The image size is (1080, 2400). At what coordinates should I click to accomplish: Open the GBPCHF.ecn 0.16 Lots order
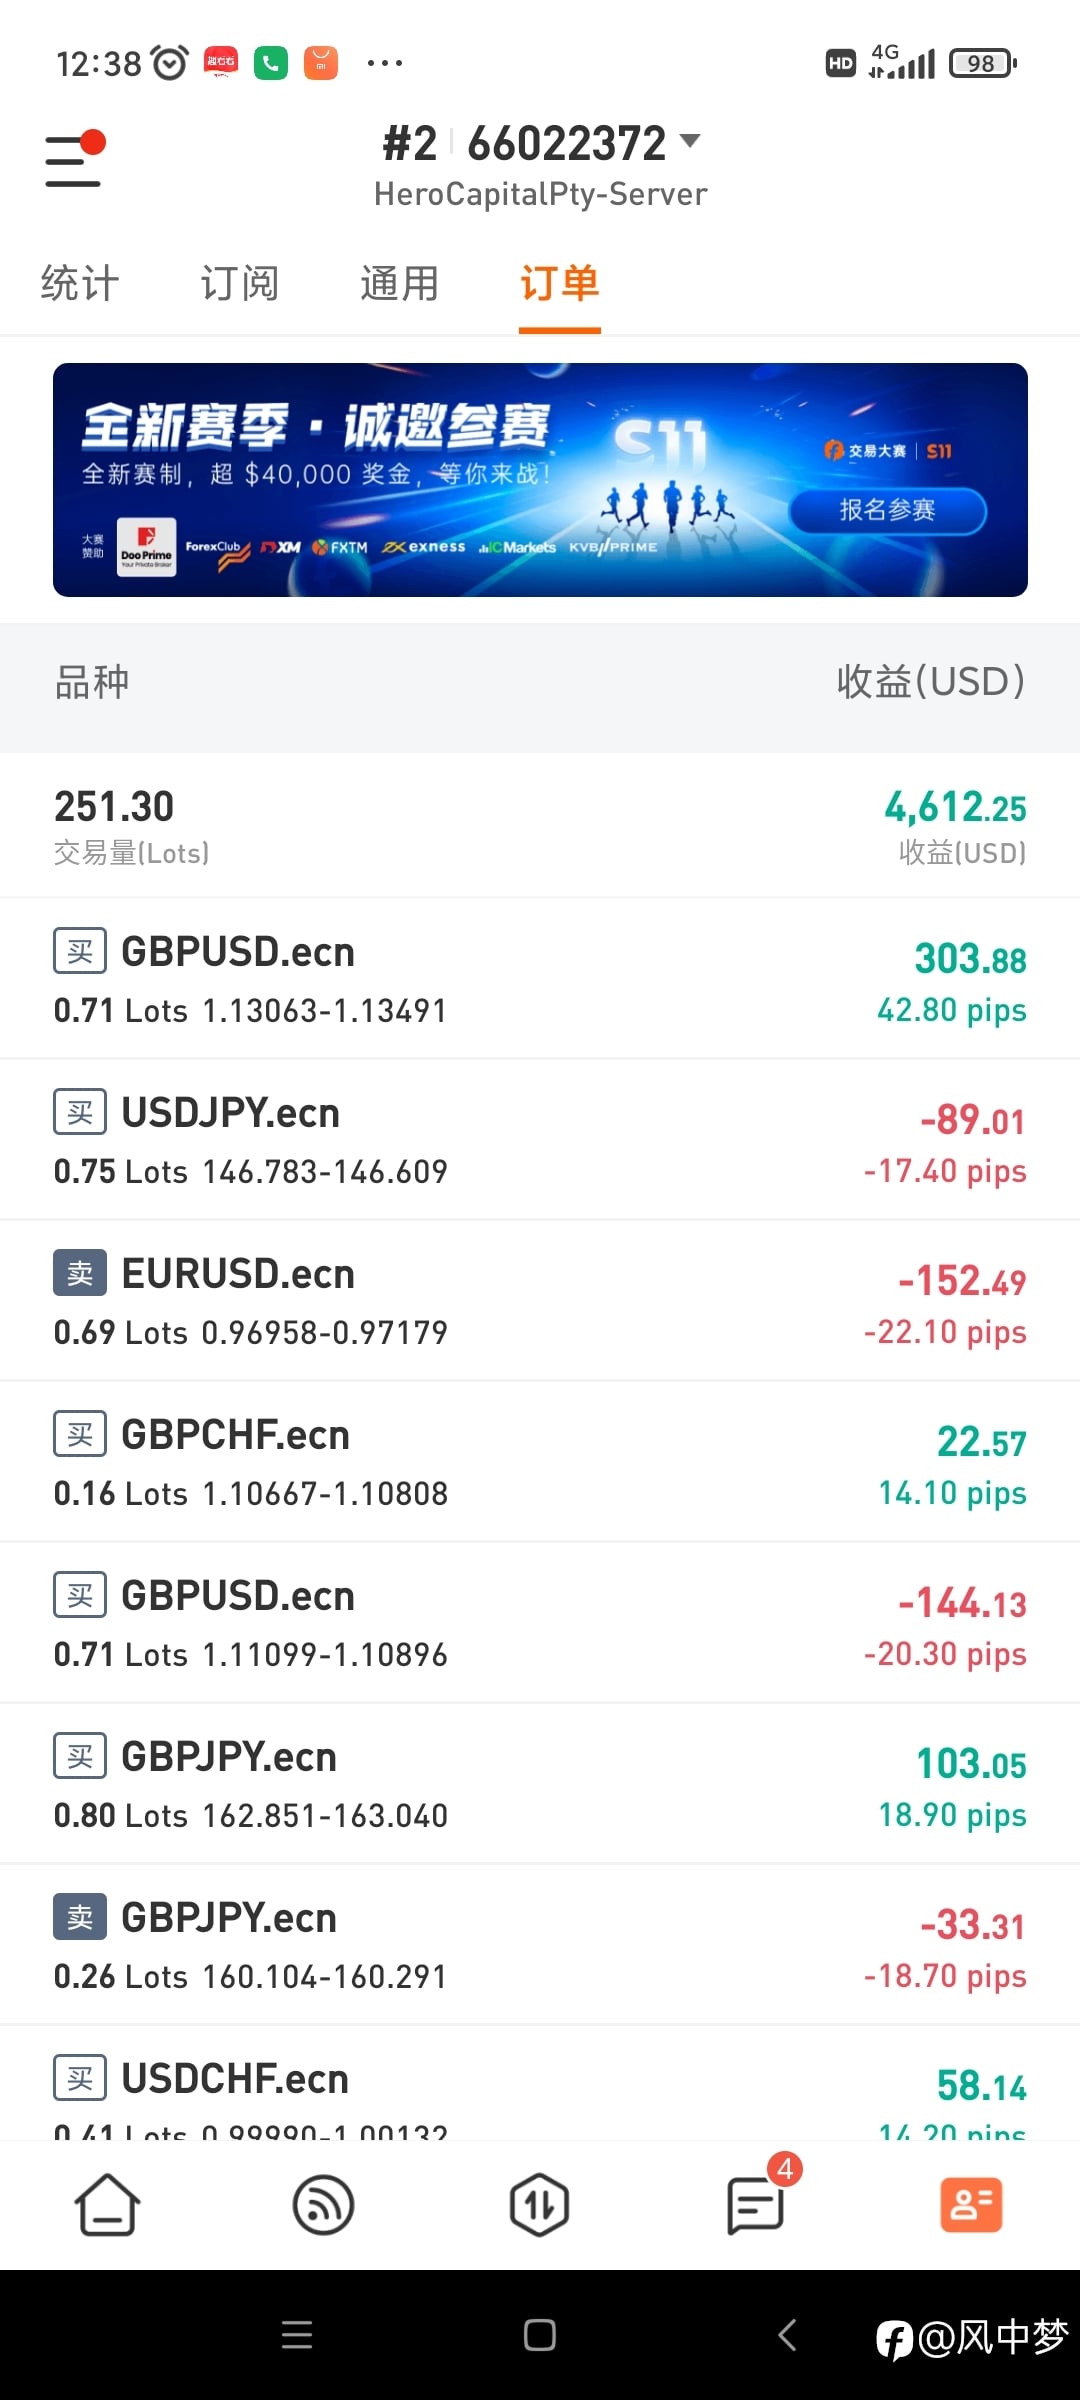(540, 1462)
